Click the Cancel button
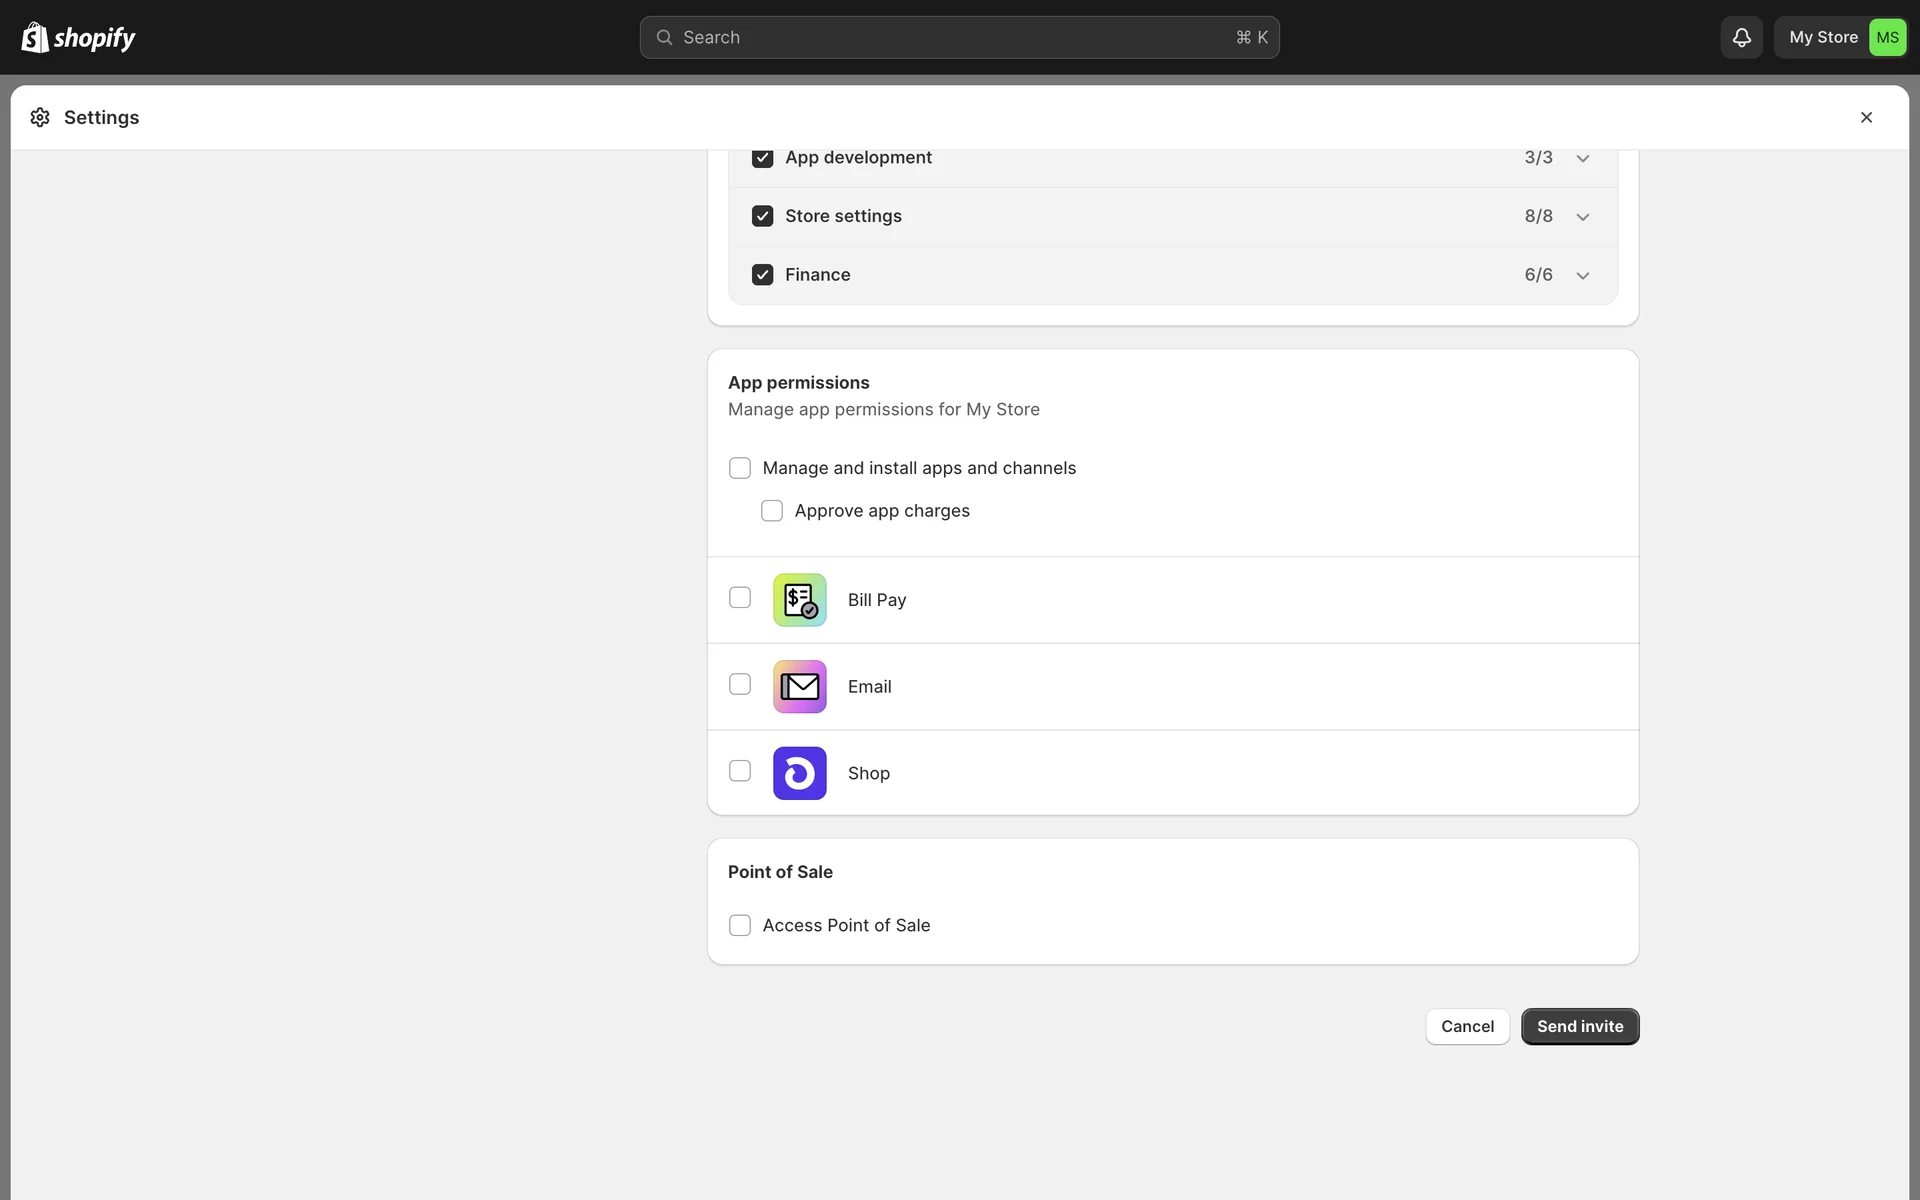1920x1200 pixels. (1467, 1027)
